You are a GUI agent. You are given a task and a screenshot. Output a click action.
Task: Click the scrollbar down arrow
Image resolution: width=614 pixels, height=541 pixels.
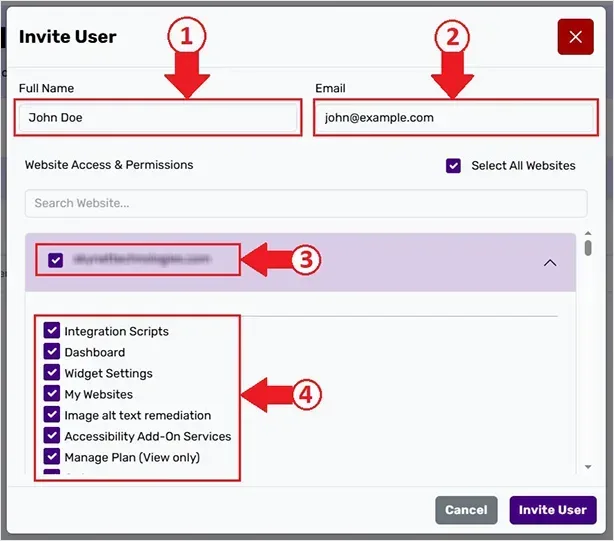click(588, 468)
